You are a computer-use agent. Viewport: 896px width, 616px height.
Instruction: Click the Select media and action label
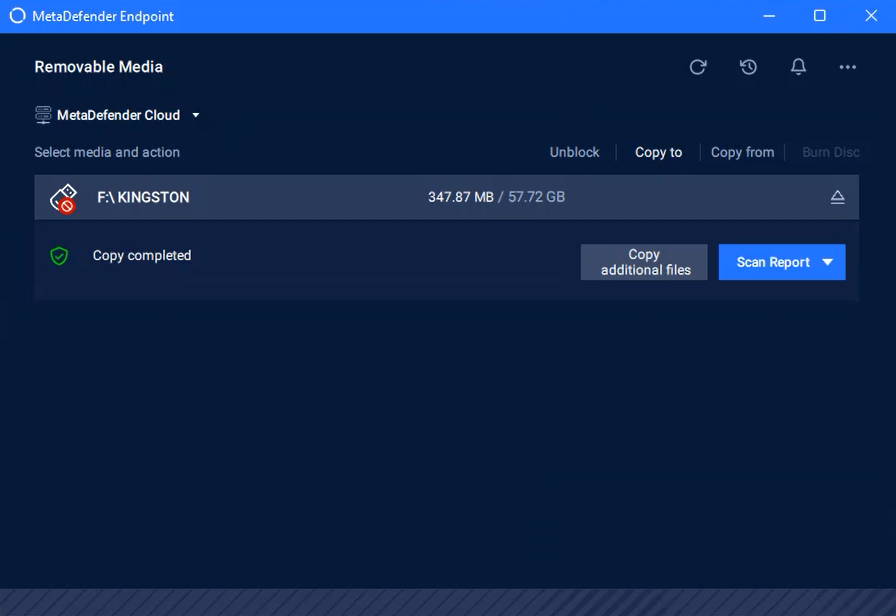coord(107,152)
